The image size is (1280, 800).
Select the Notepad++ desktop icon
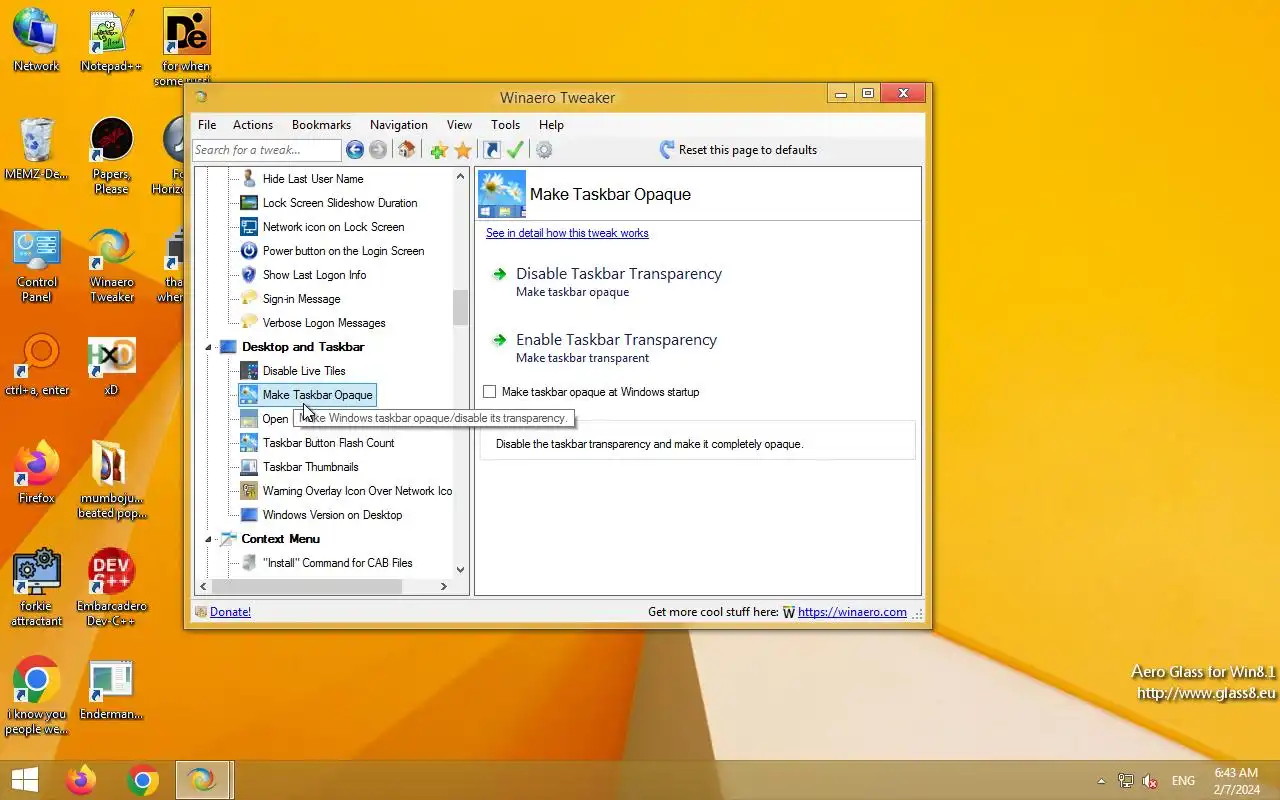(111, 41)
